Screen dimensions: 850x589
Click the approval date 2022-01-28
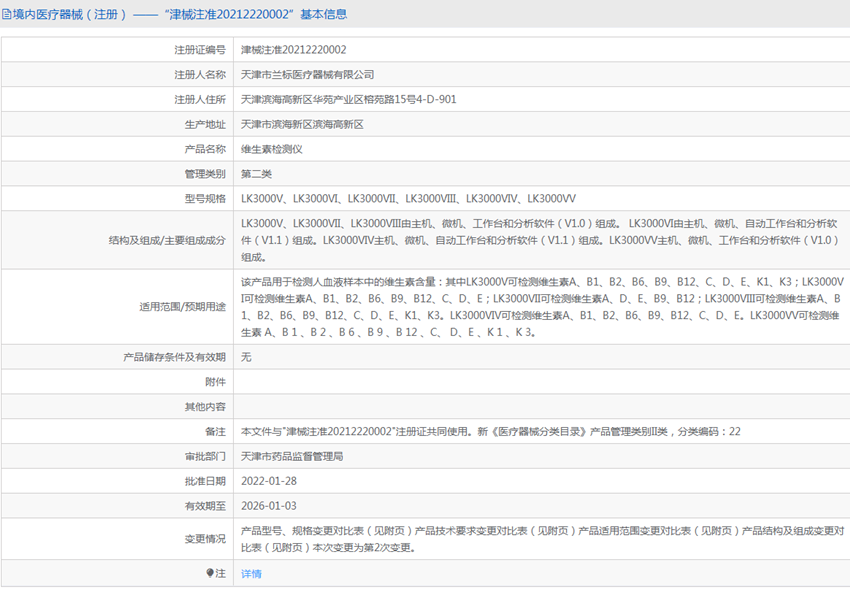269,481
